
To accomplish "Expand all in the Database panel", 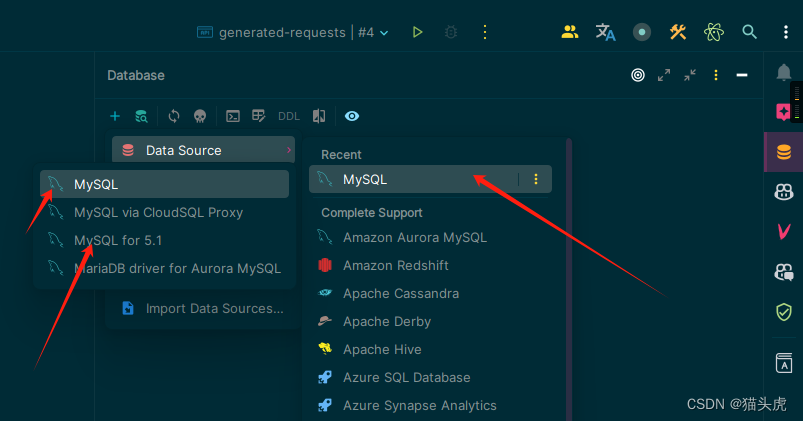I will click(x=664, y=75).
